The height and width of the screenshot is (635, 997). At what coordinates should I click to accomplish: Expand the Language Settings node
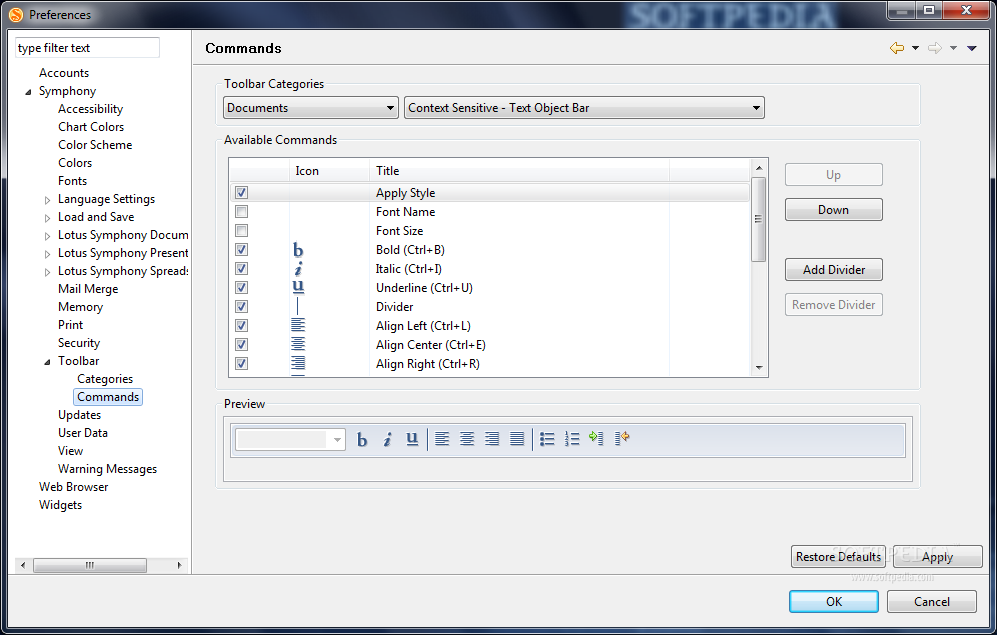47,200
